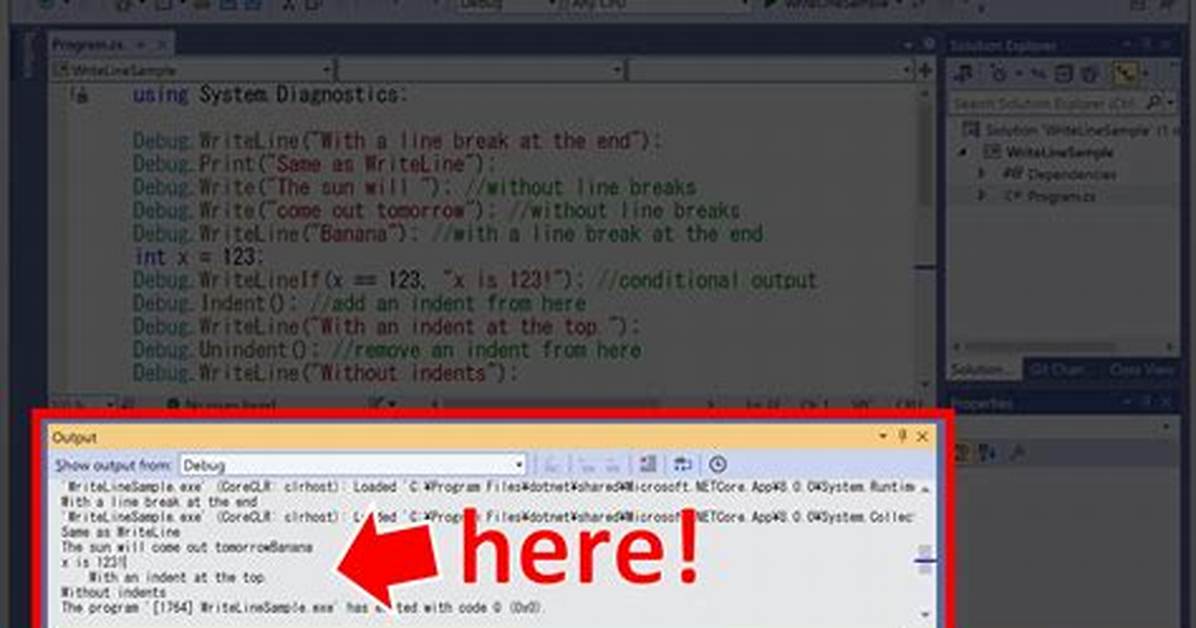This screenshot has height=628, width=1196.
Task: Click the Debug.Print("Same as WriteLine") code line
Action: pos(314,164)
